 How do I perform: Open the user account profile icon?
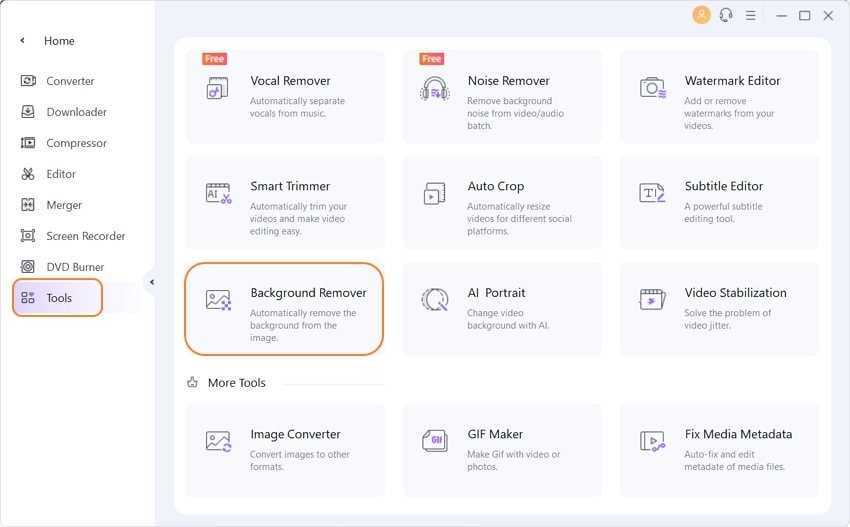(701, 15)
